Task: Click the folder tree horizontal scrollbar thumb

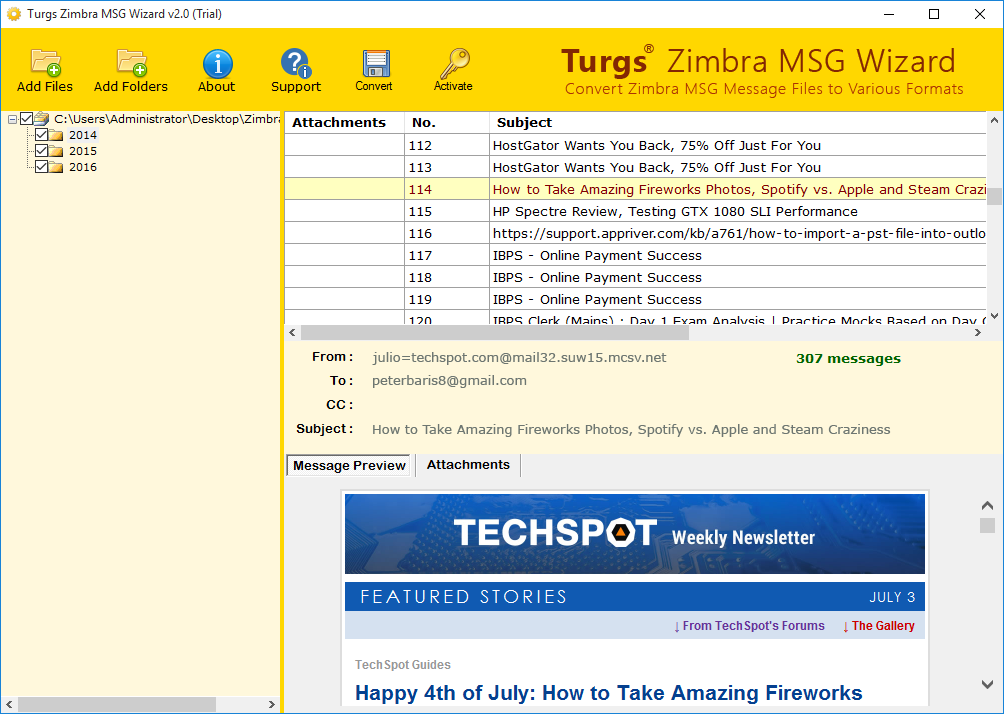Action: [117, 704]
